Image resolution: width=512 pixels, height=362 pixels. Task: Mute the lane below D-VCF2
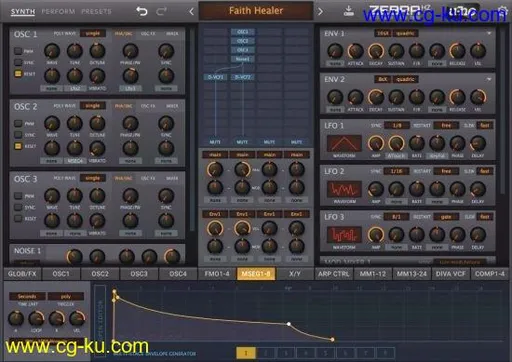(242, 142)
